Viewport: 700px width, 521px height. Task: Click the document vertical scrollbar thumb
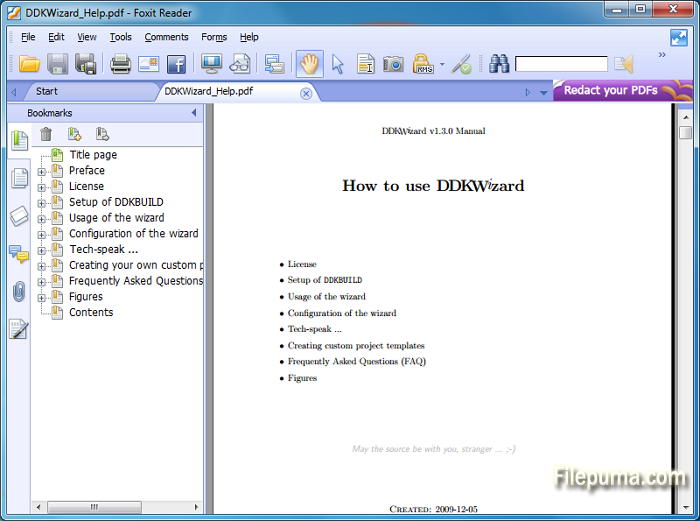[x=685, y=133]
